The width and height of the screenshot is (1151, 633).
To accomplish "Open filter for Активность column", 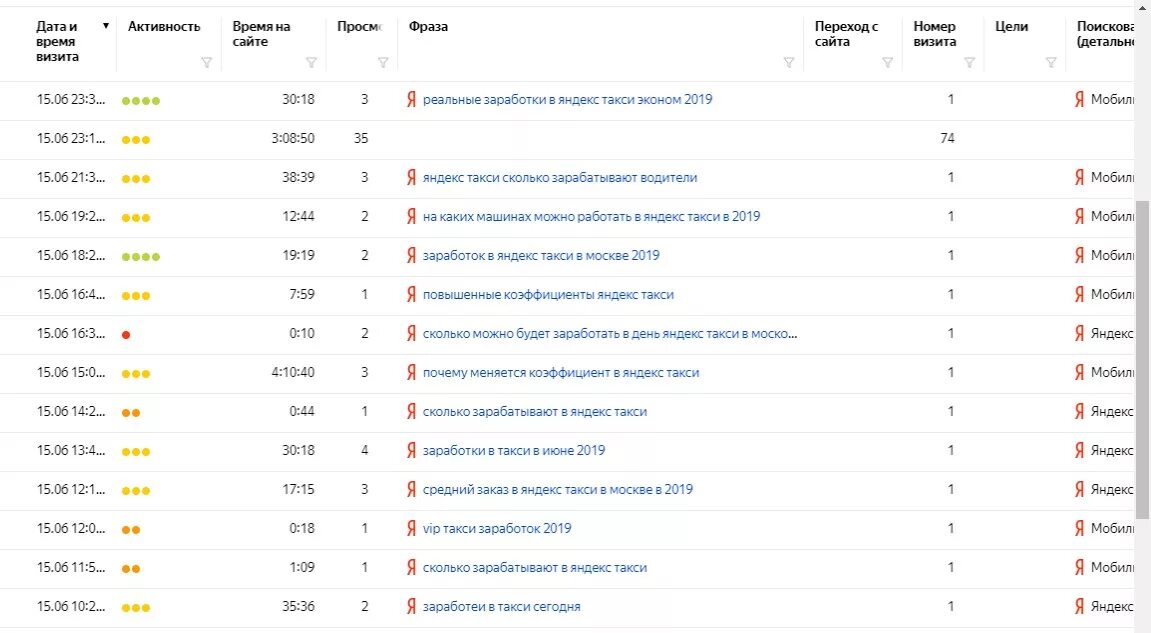I will 206,63.
